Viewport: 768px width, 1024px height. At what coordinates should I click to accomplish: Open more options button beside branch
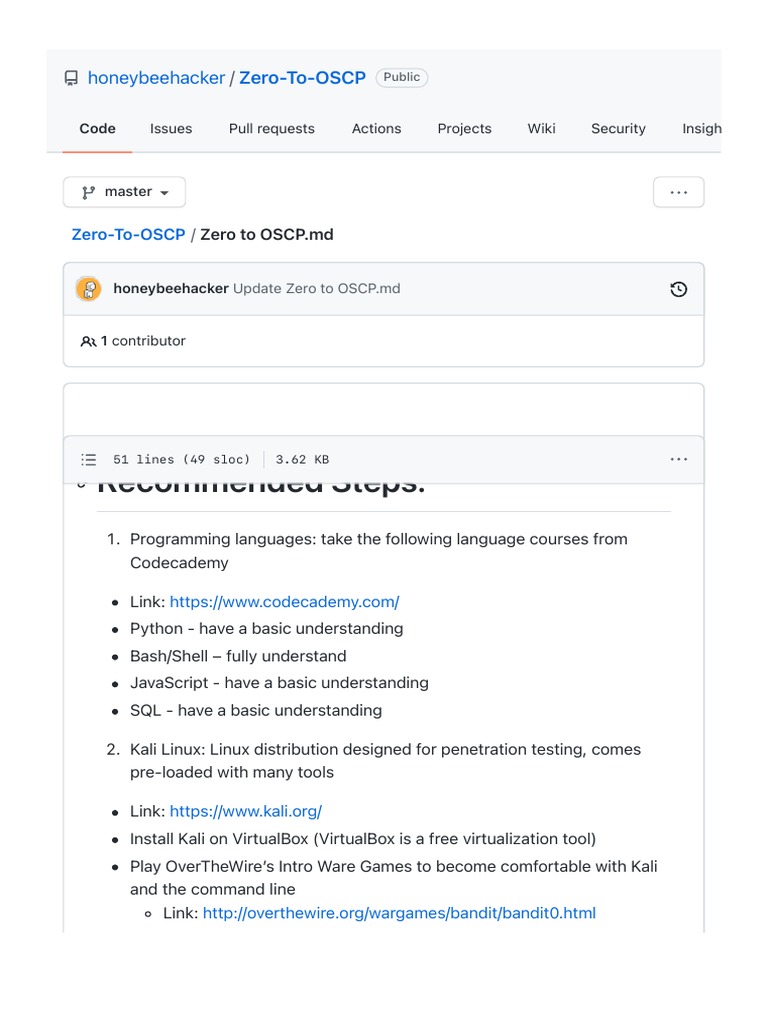coord(678,192)
